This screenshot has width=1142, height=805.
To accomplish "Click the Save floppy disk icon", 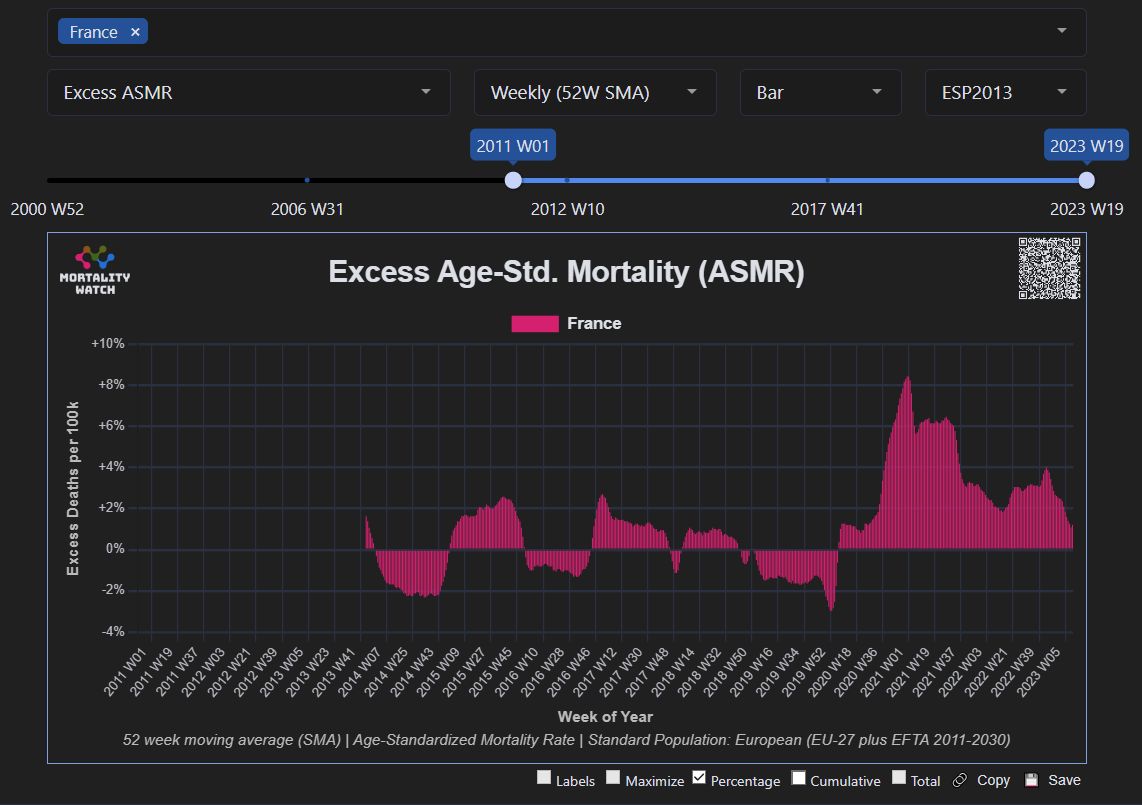I will [1032, 780].
